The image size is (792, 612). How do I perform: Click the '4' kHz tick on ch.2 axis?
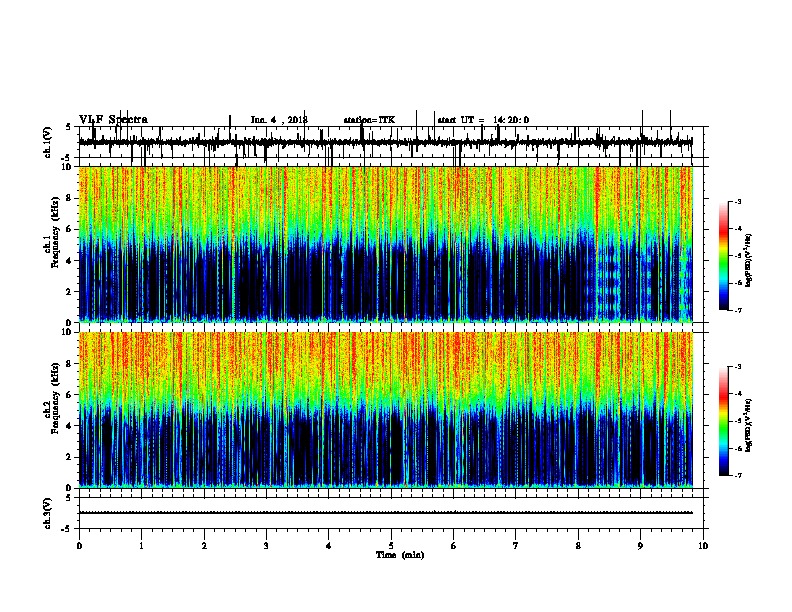70,426
